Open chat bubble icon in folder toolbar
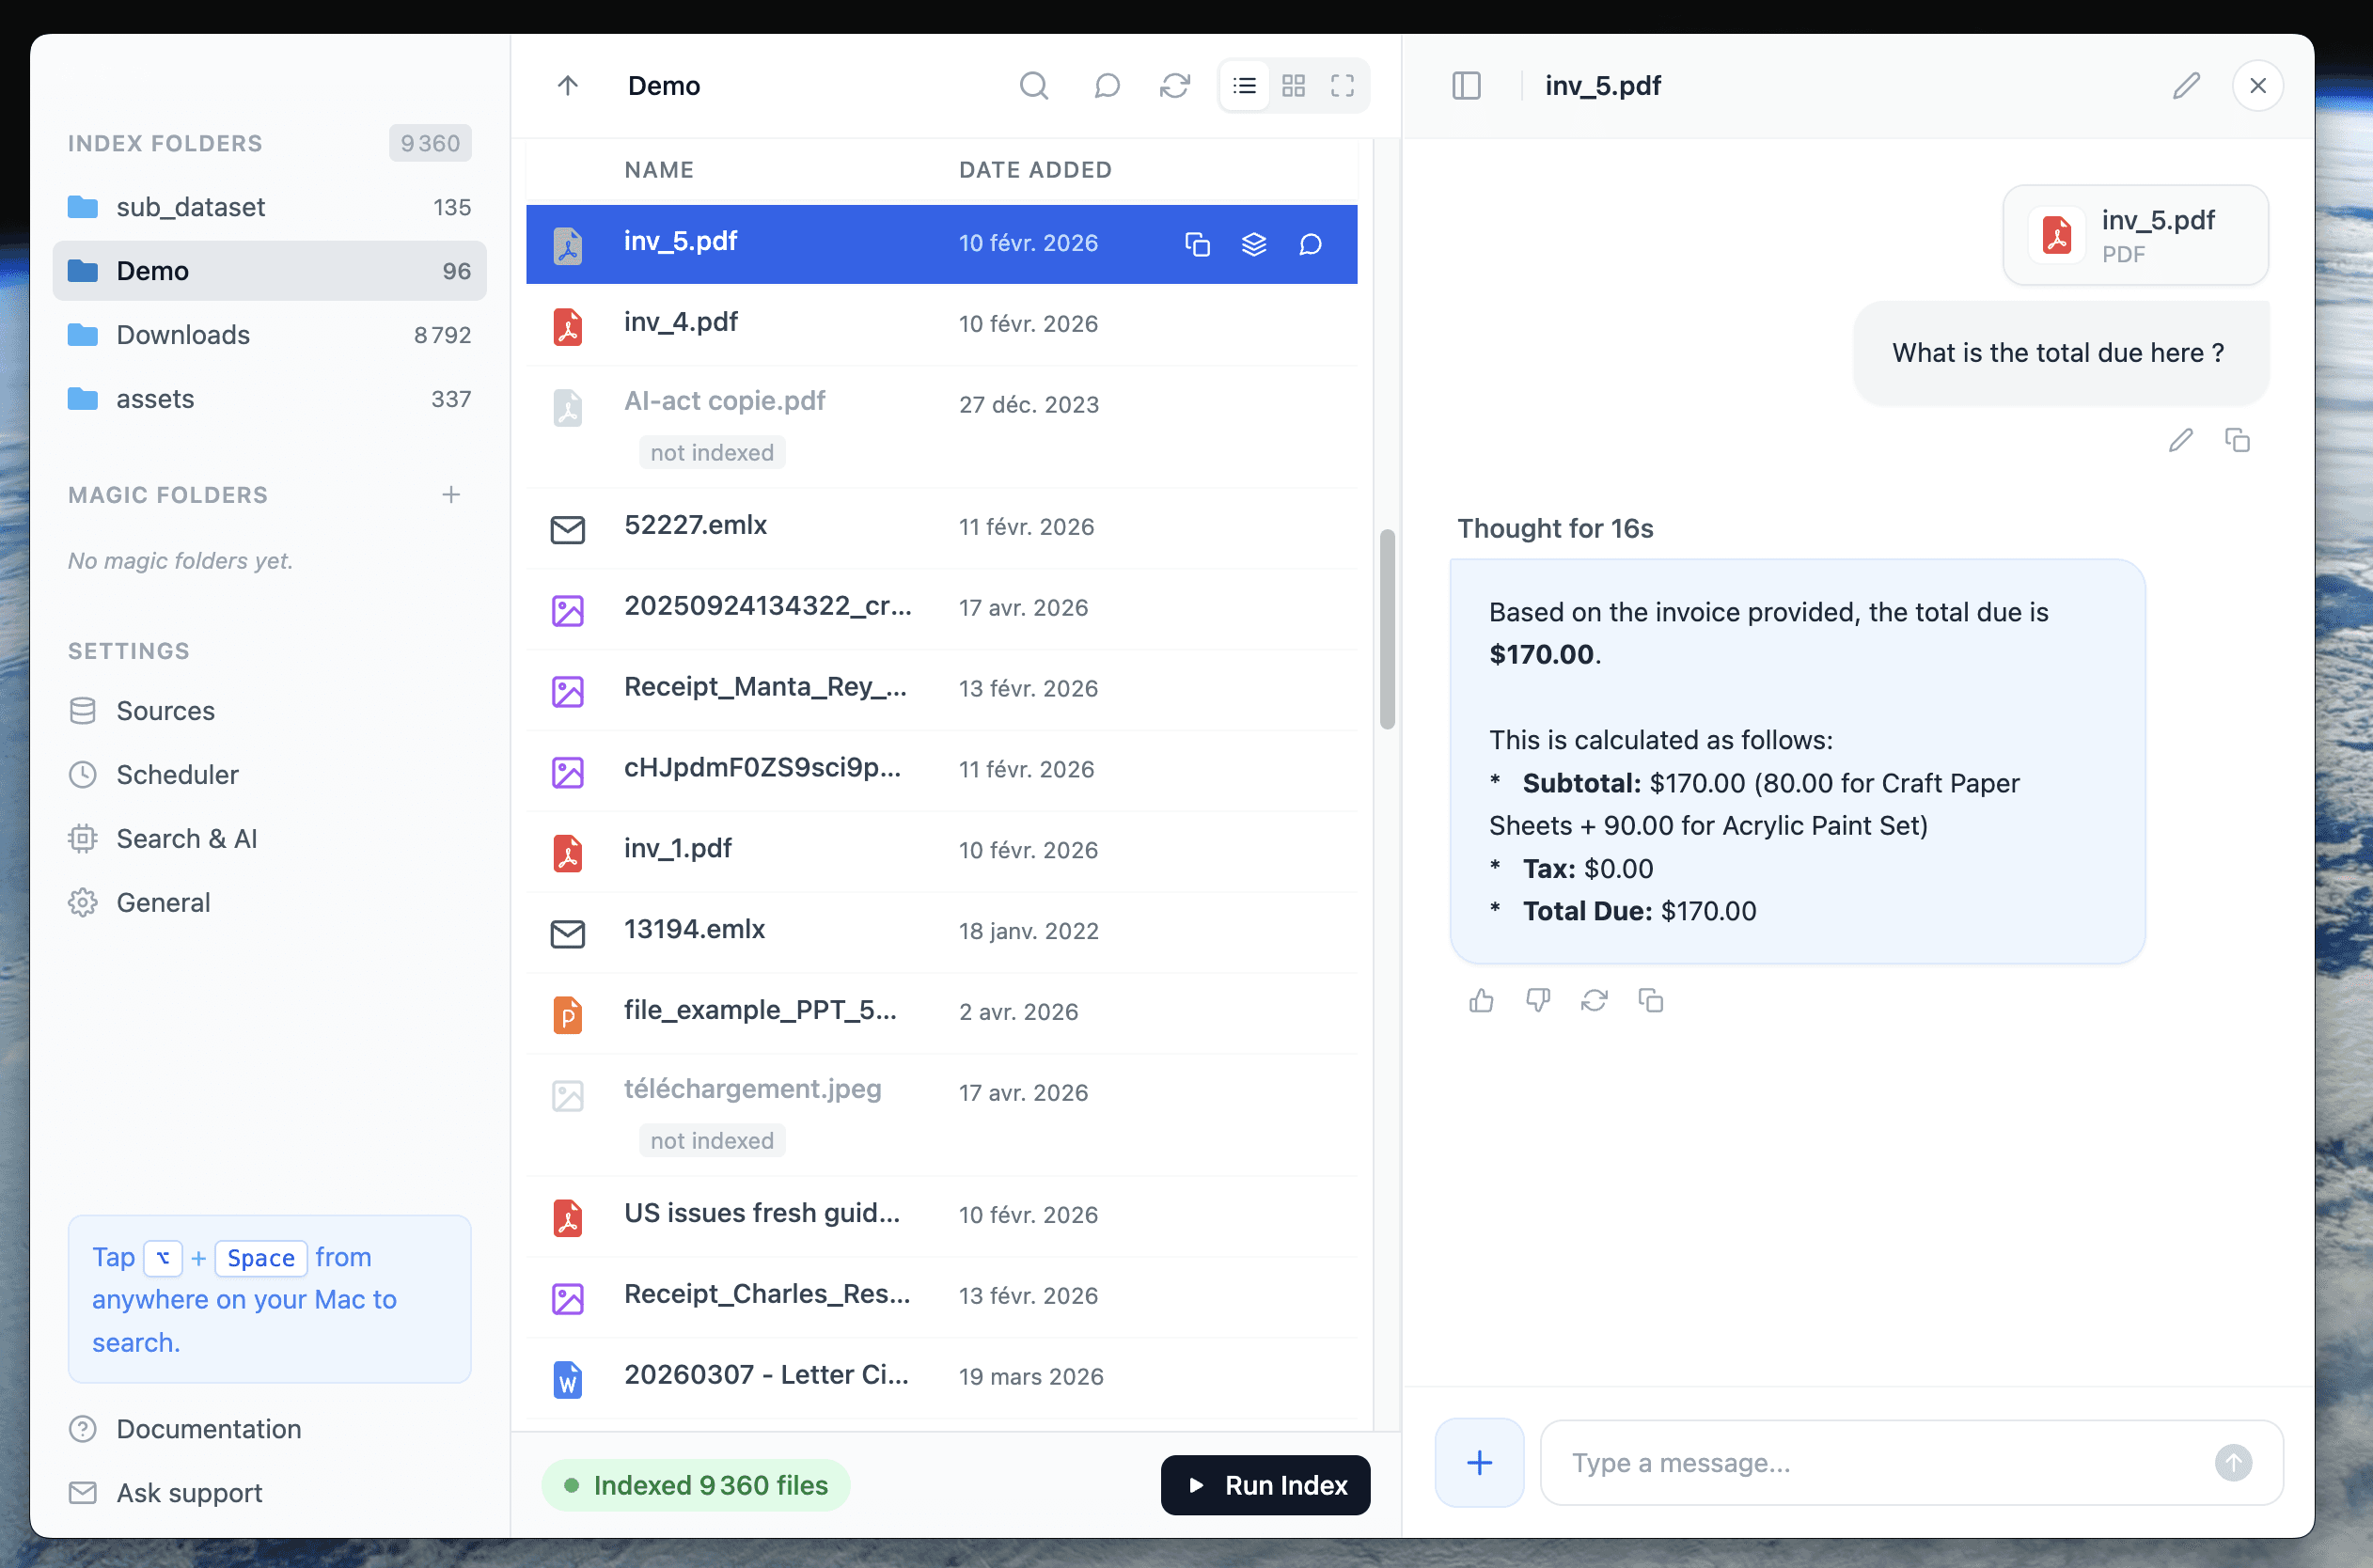This screenshot has height=1568, width=2373. point(1106,86)
